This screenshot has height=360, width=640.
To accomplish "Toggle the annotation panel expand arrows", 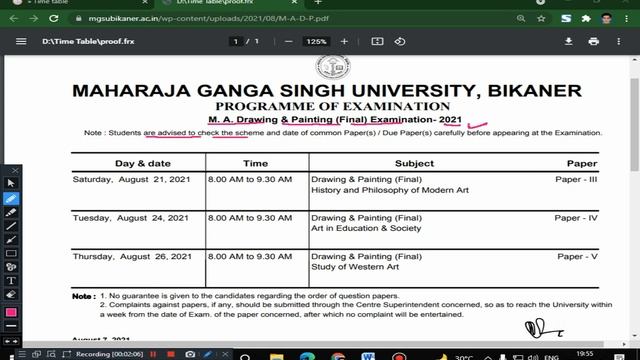I will point(11,341).
